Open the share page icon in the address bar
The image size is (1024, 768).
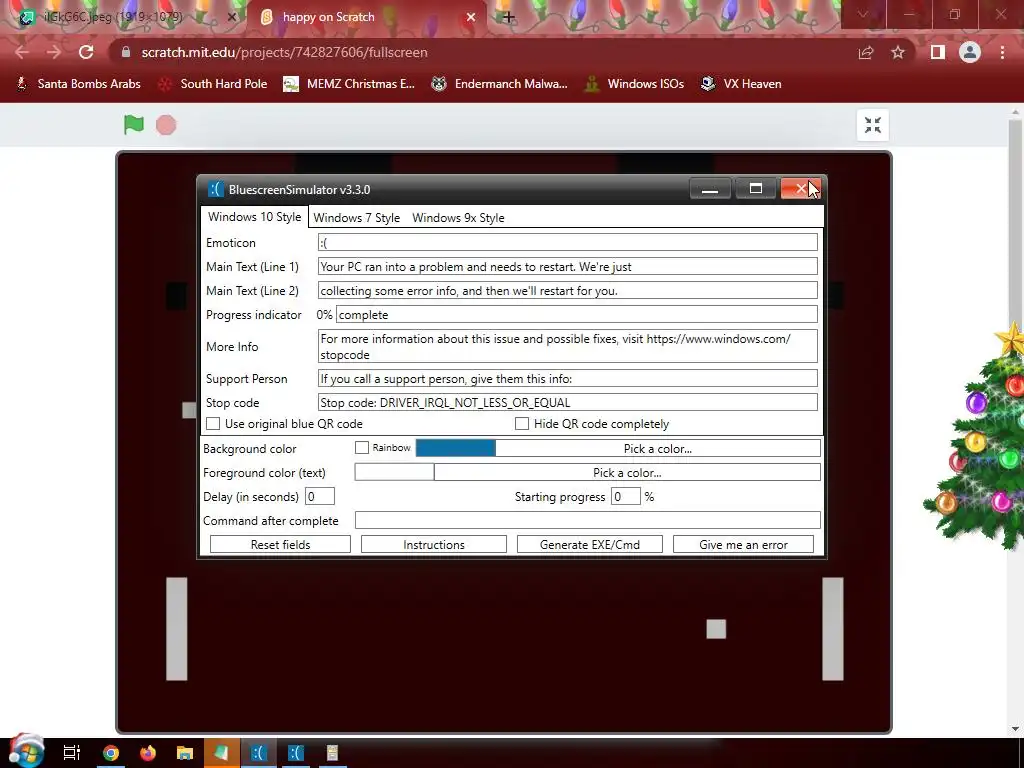tap(866, 52)
